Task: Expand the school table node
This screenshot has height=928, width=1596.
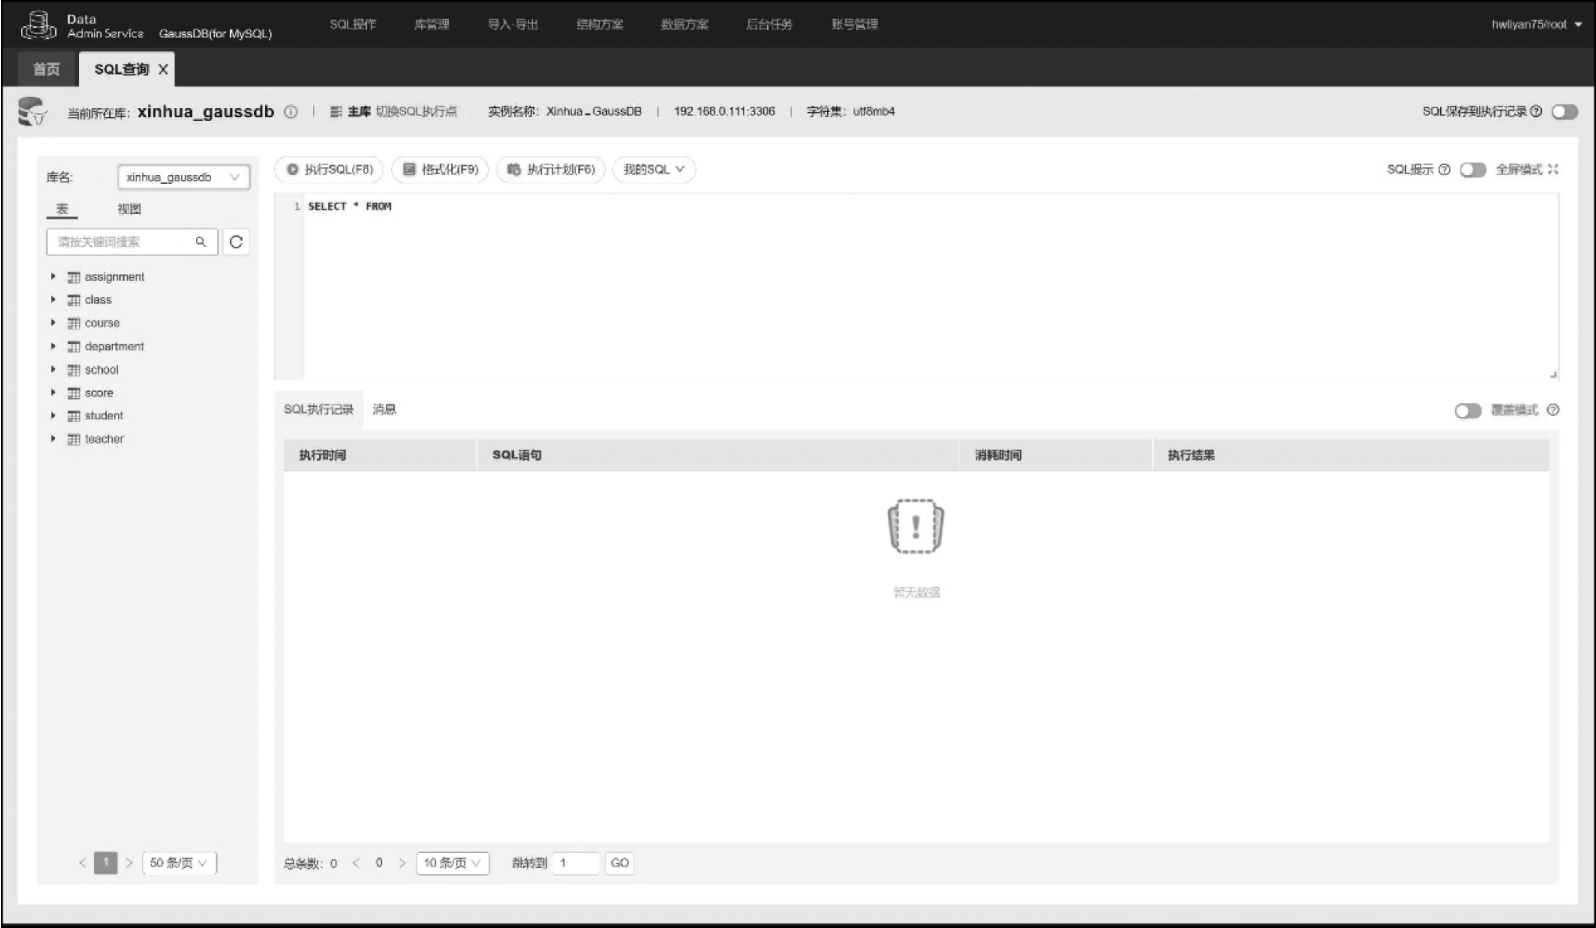Action: click(53, 369)
